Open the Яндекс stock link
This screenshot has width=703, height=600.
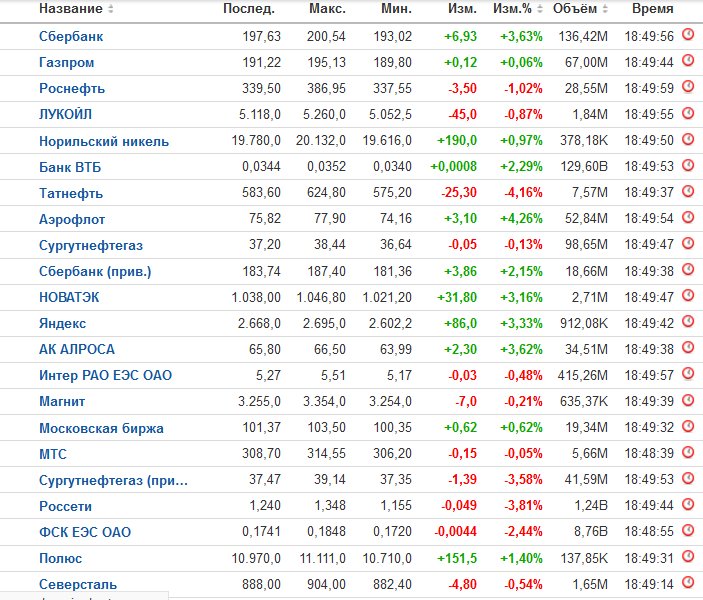(62, 323)
